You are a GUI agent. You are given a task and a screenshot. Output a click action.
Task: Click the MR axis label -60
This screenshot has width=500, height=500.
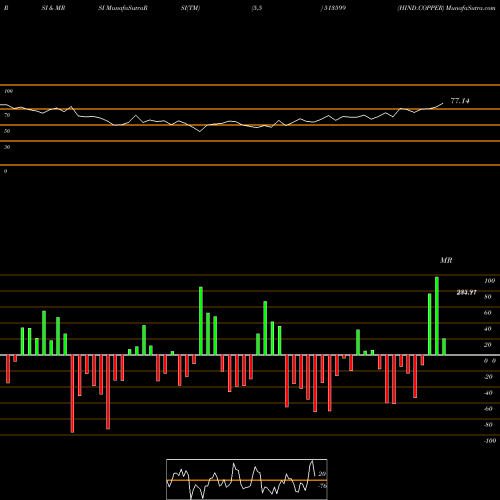(x=488, y=409)
